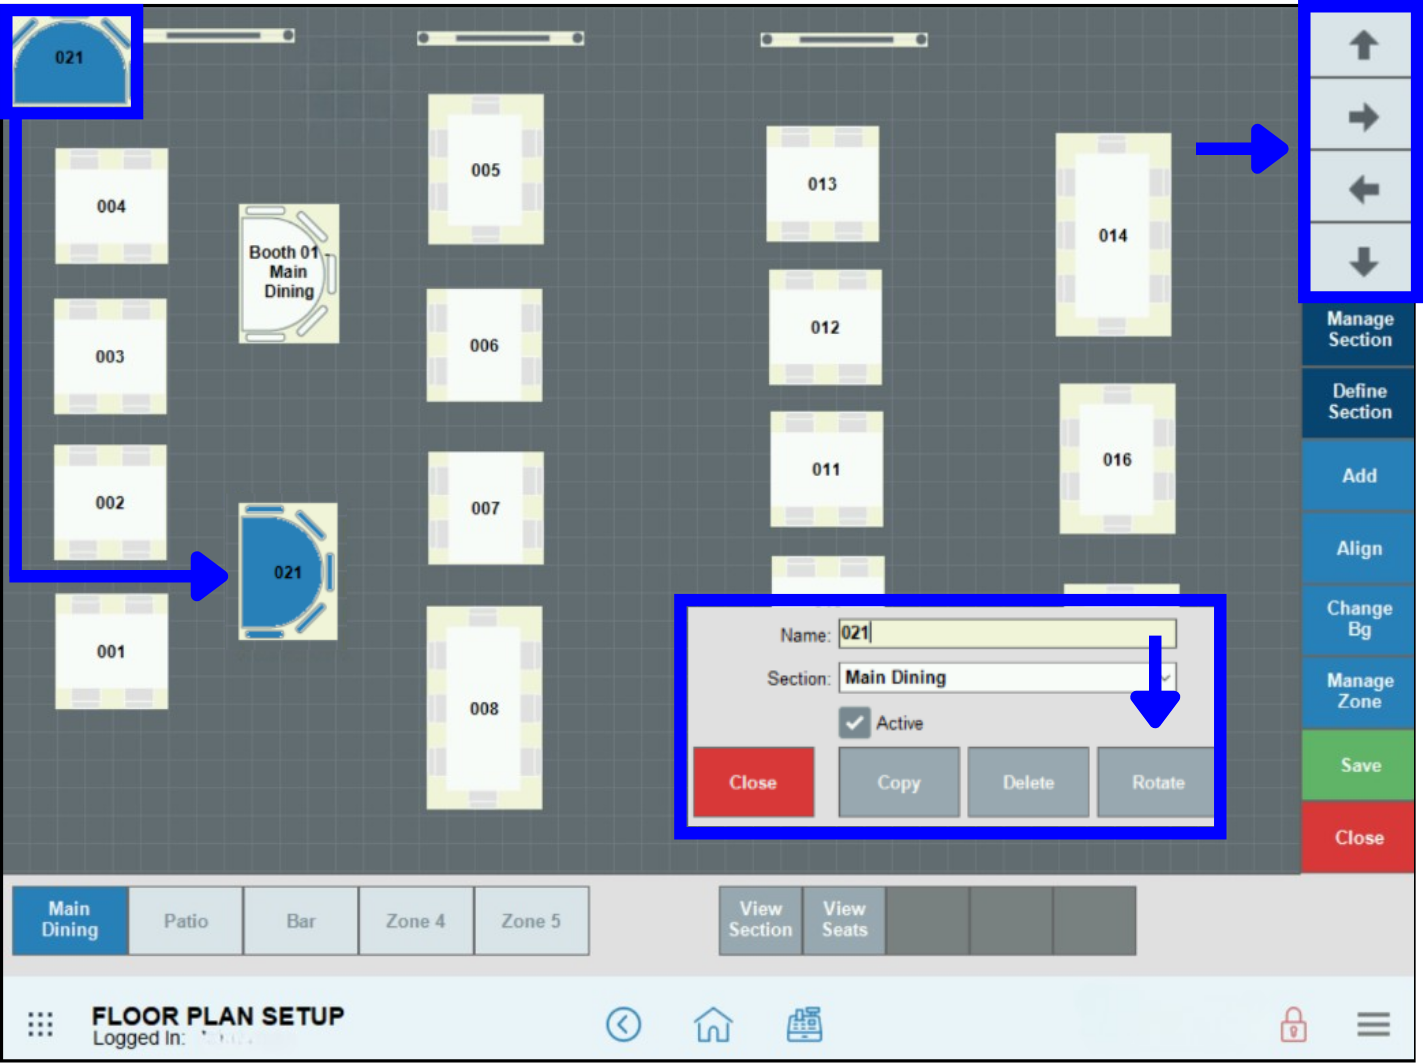This screenshot has width=1425, height=1063.
Task: Click the back circle-chevron icon
Action: click(624, 1024)
